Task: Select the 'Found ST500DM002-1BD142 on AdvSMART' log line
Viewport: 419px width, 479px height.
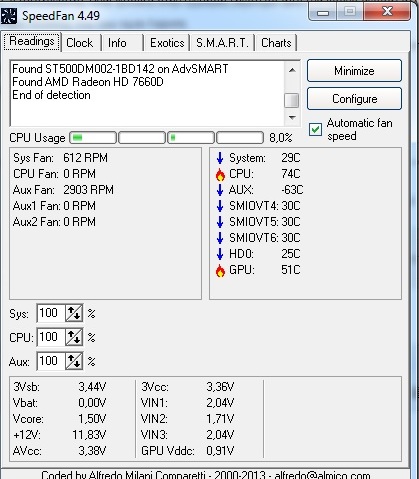Action: [x=120, y=69]
